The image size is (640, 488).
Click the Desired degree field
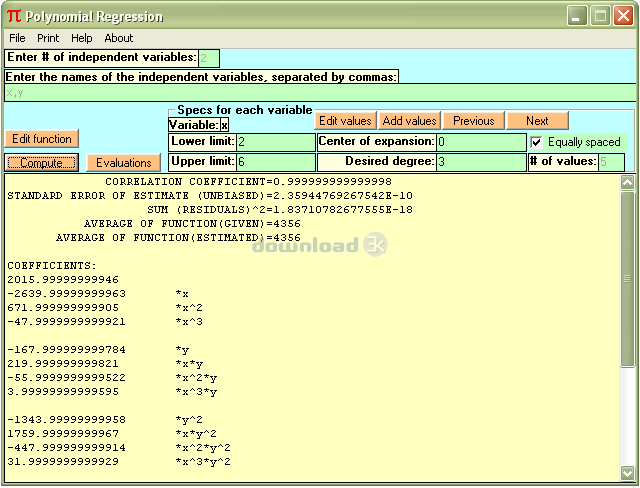481,162
